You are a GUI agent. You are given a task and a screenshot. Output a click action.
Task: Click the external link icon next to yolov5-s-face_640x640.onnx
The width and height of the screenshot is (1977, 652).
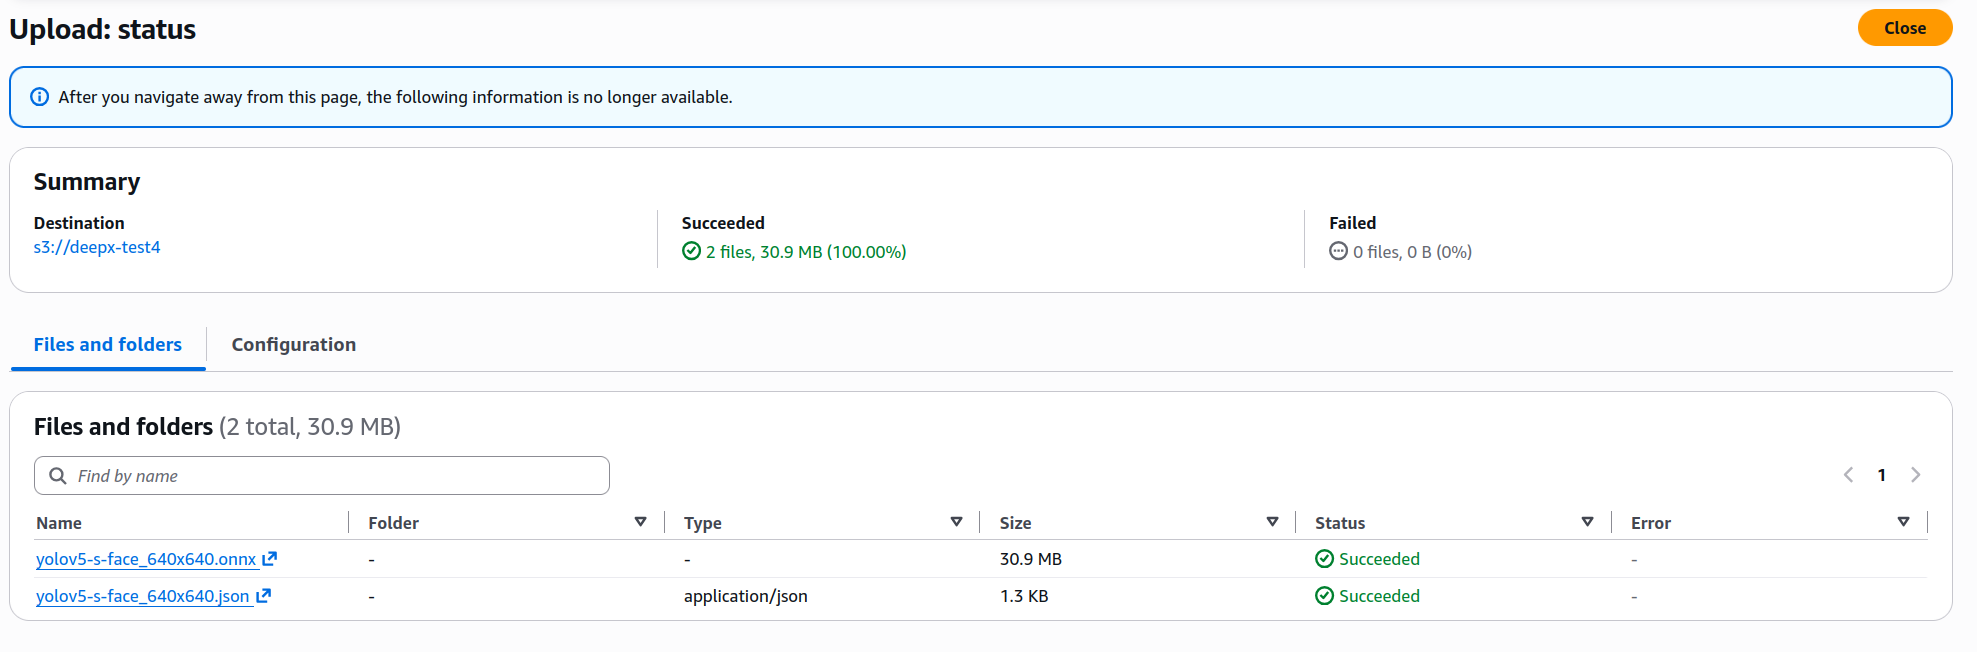(x=269, y=559)
